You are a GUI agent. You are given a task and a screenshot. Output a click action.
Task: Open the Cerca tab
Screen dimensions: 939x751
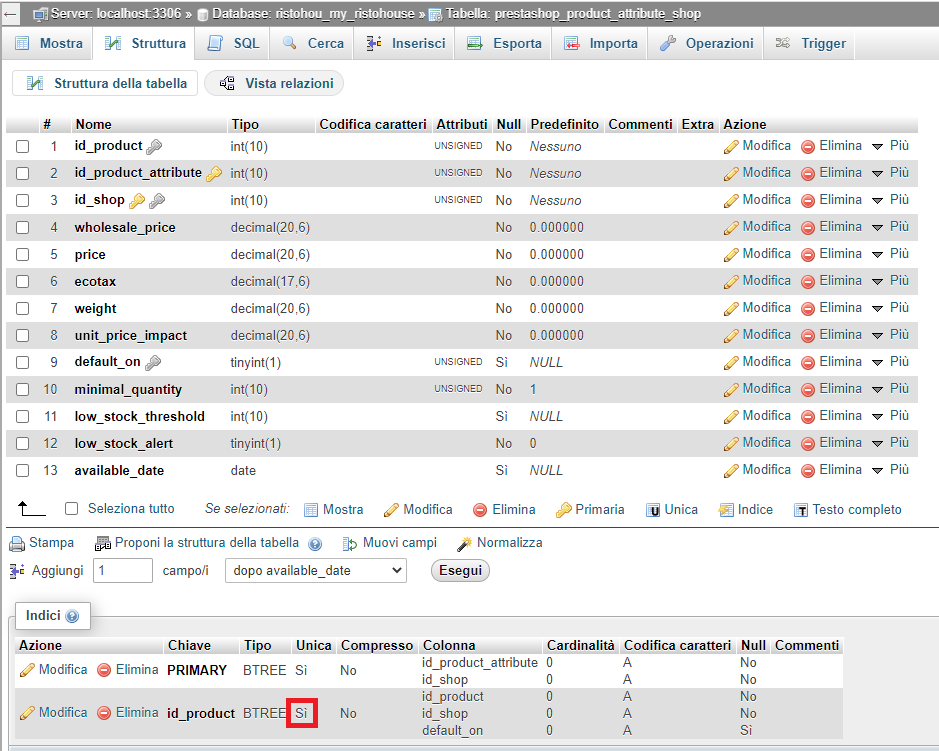tap(312, 44)
